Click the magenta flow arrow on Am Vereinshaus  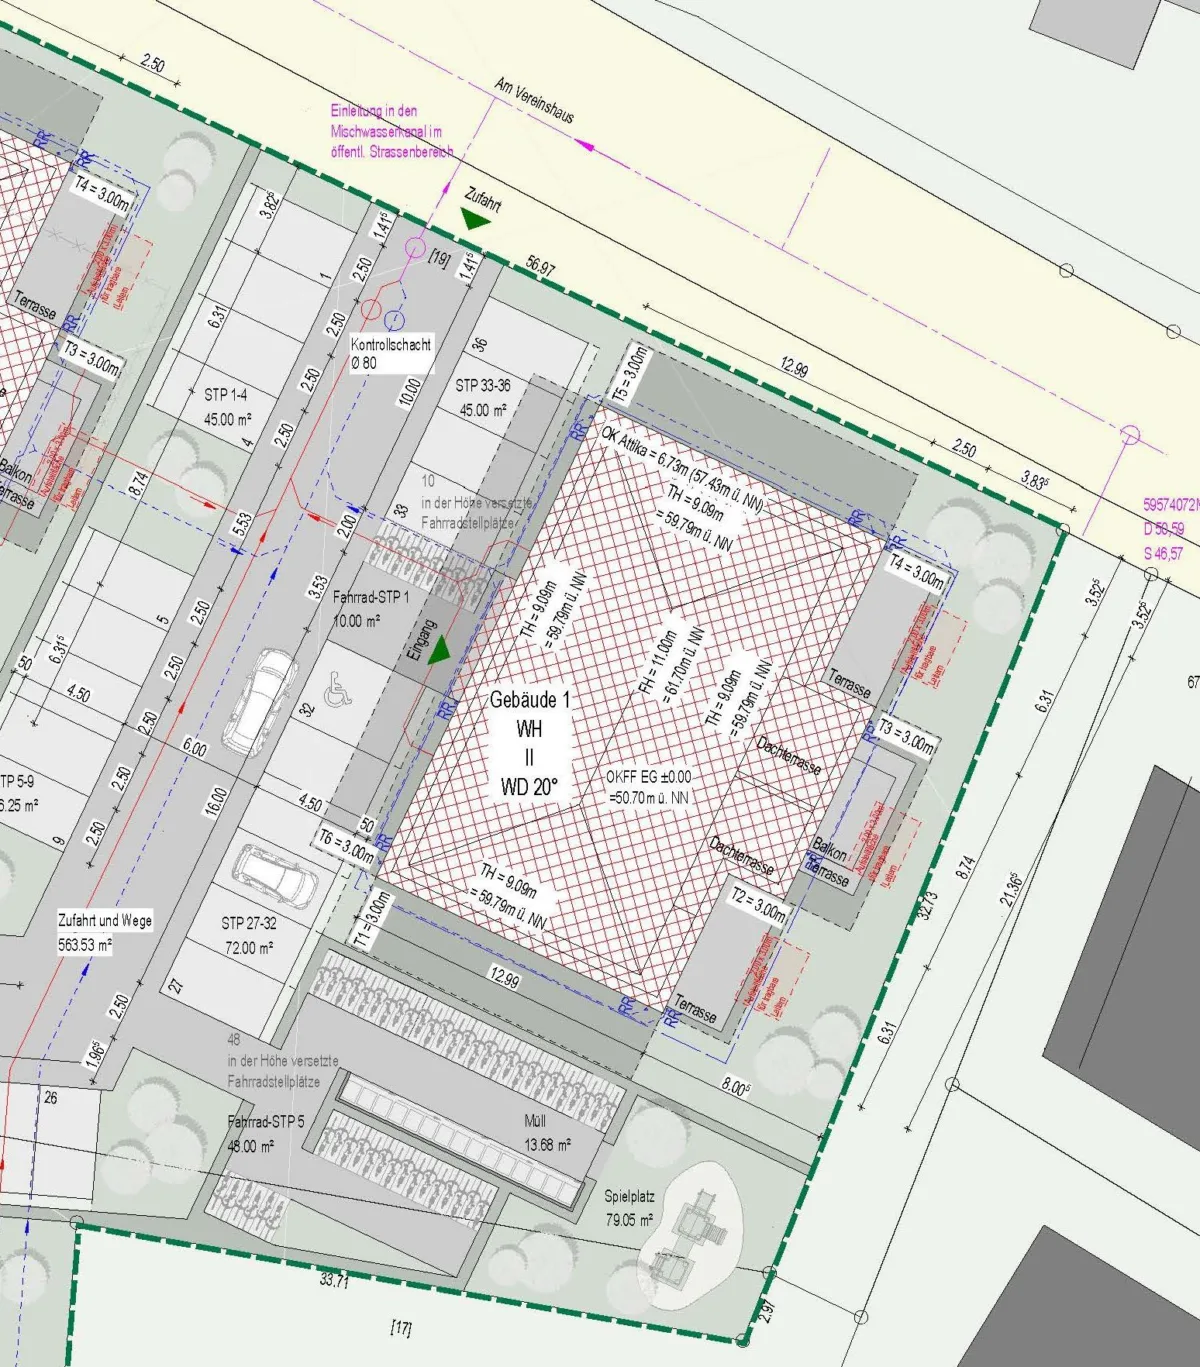586,146
